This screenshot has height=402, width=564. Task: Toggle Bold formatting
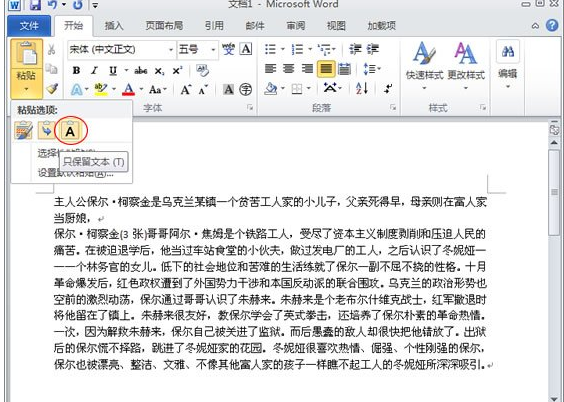point(76,70)
